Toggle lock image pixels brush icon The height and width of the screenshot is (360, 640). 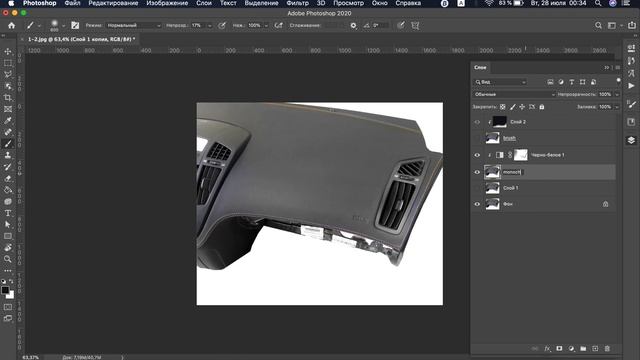click(x=513, y=107)
